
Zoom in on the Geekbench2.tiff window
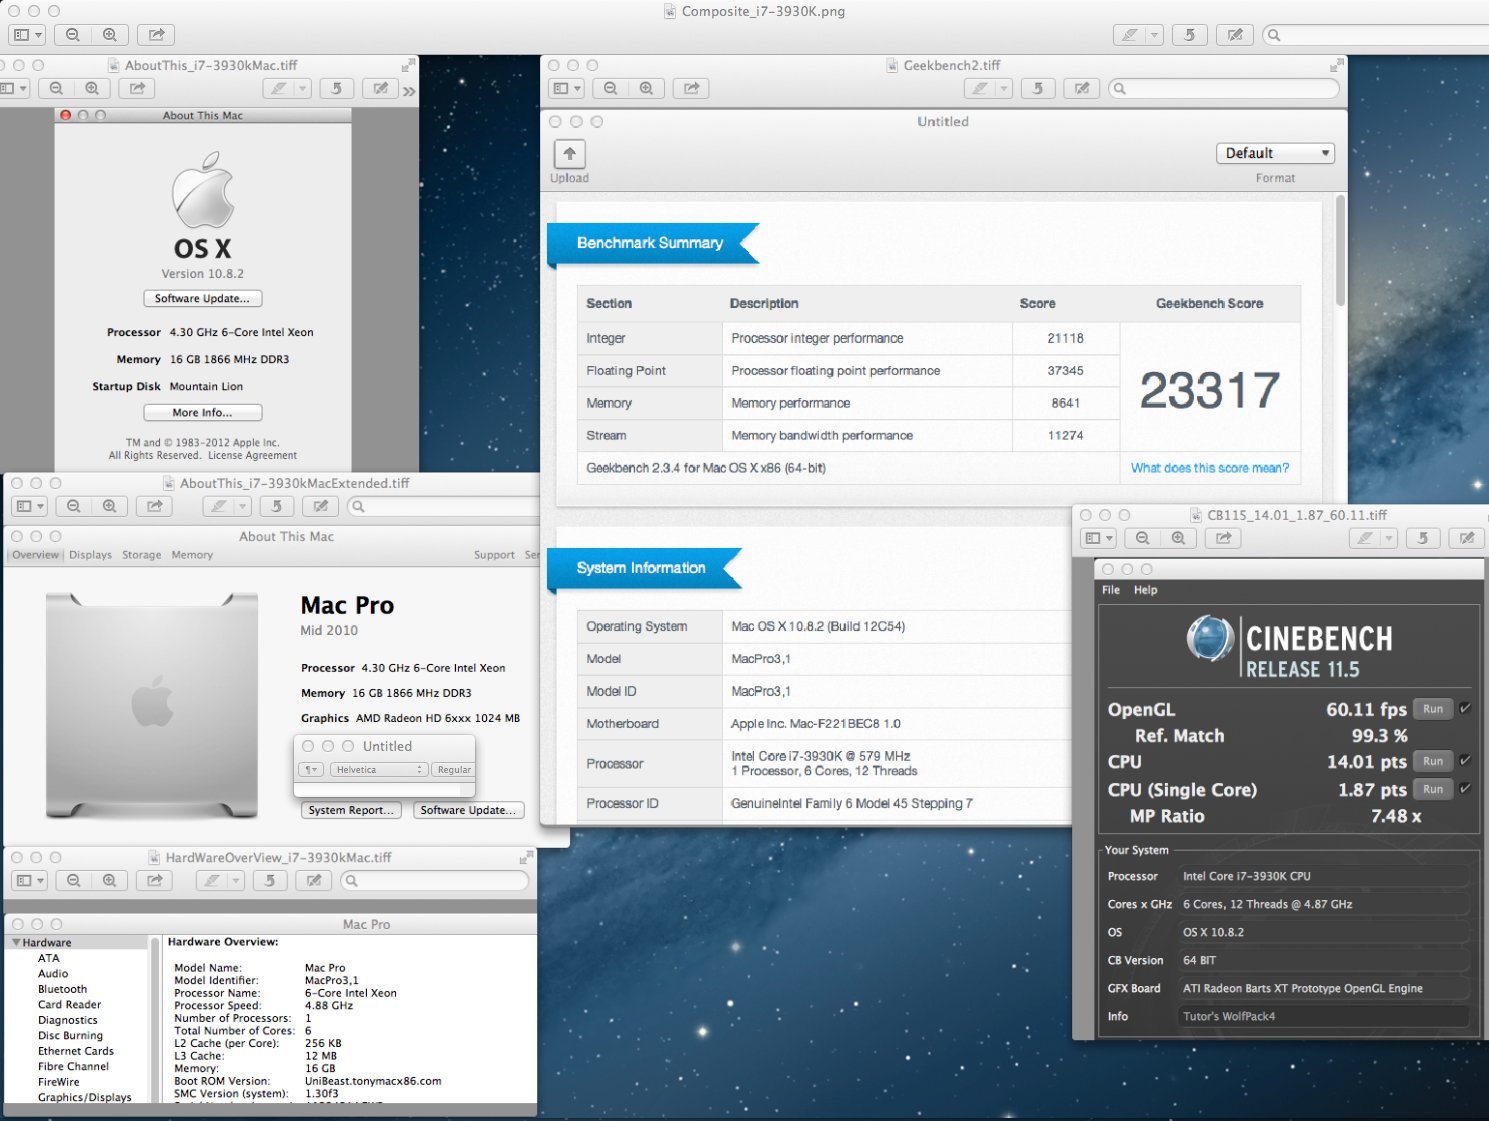(647, 88)
